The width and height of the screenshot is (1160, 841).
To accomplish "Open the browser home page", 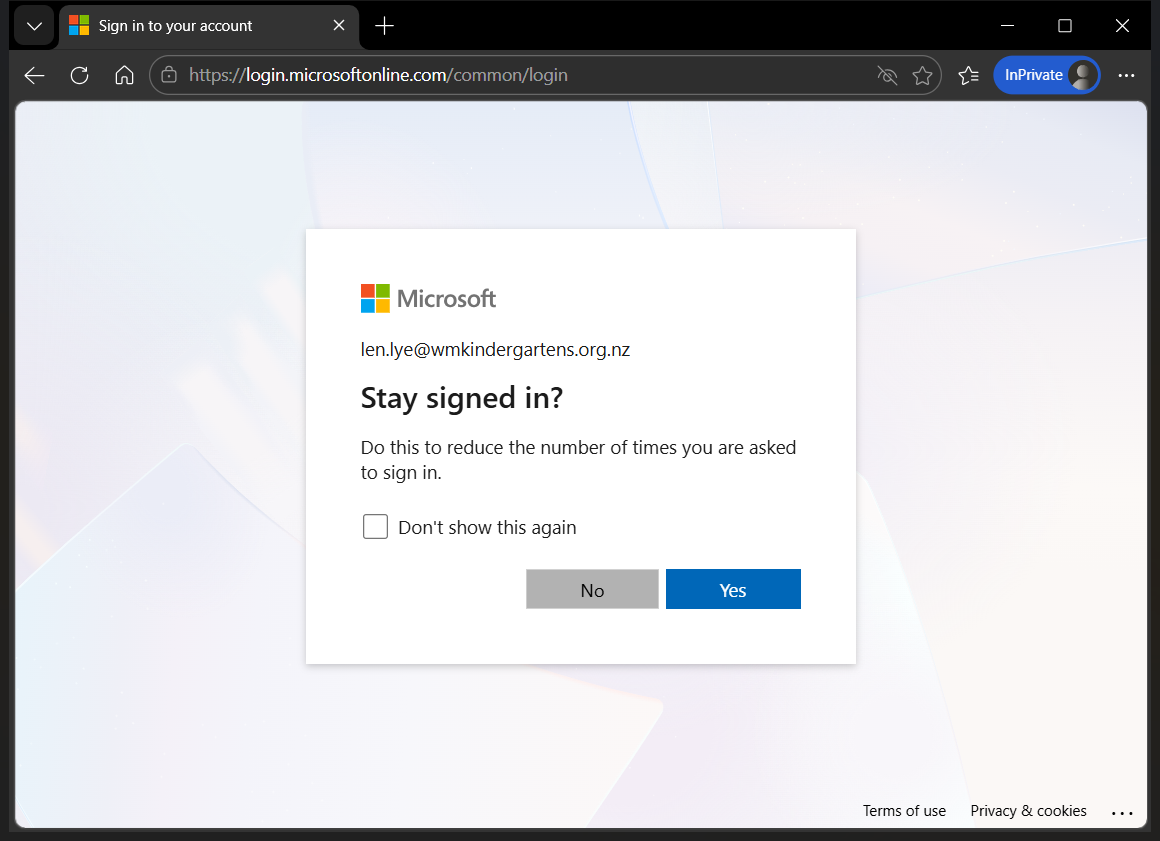I will [124, 75].
